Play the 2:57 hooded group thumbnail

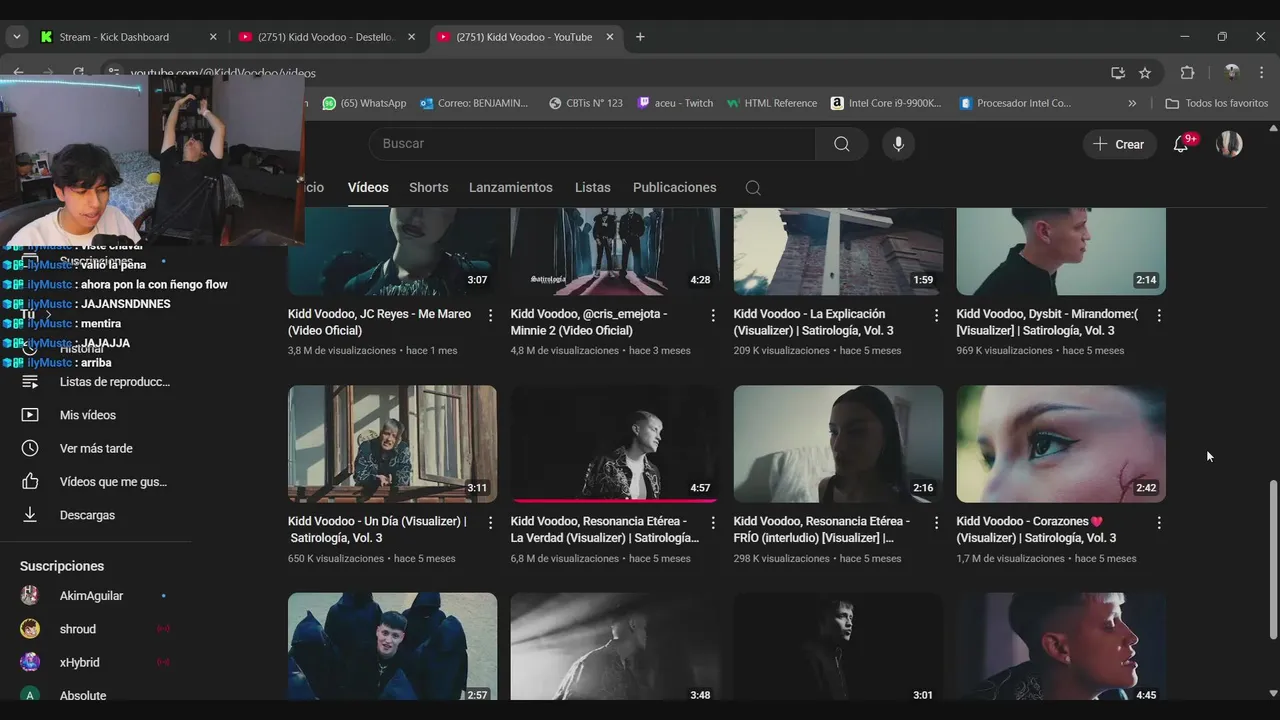point(392,647)
